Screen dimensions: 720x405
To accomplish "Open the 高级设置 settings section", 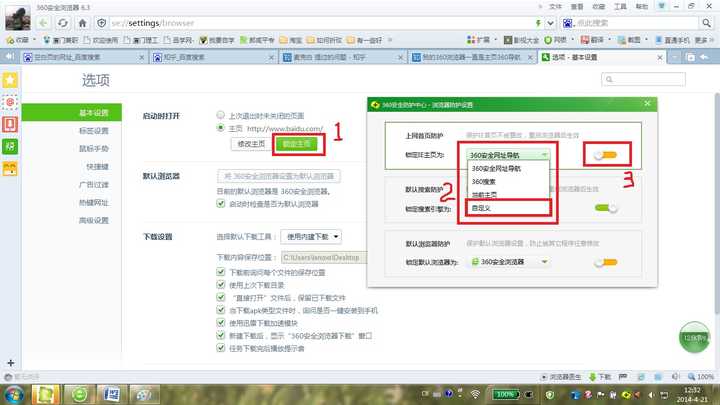I will (94, 220).
